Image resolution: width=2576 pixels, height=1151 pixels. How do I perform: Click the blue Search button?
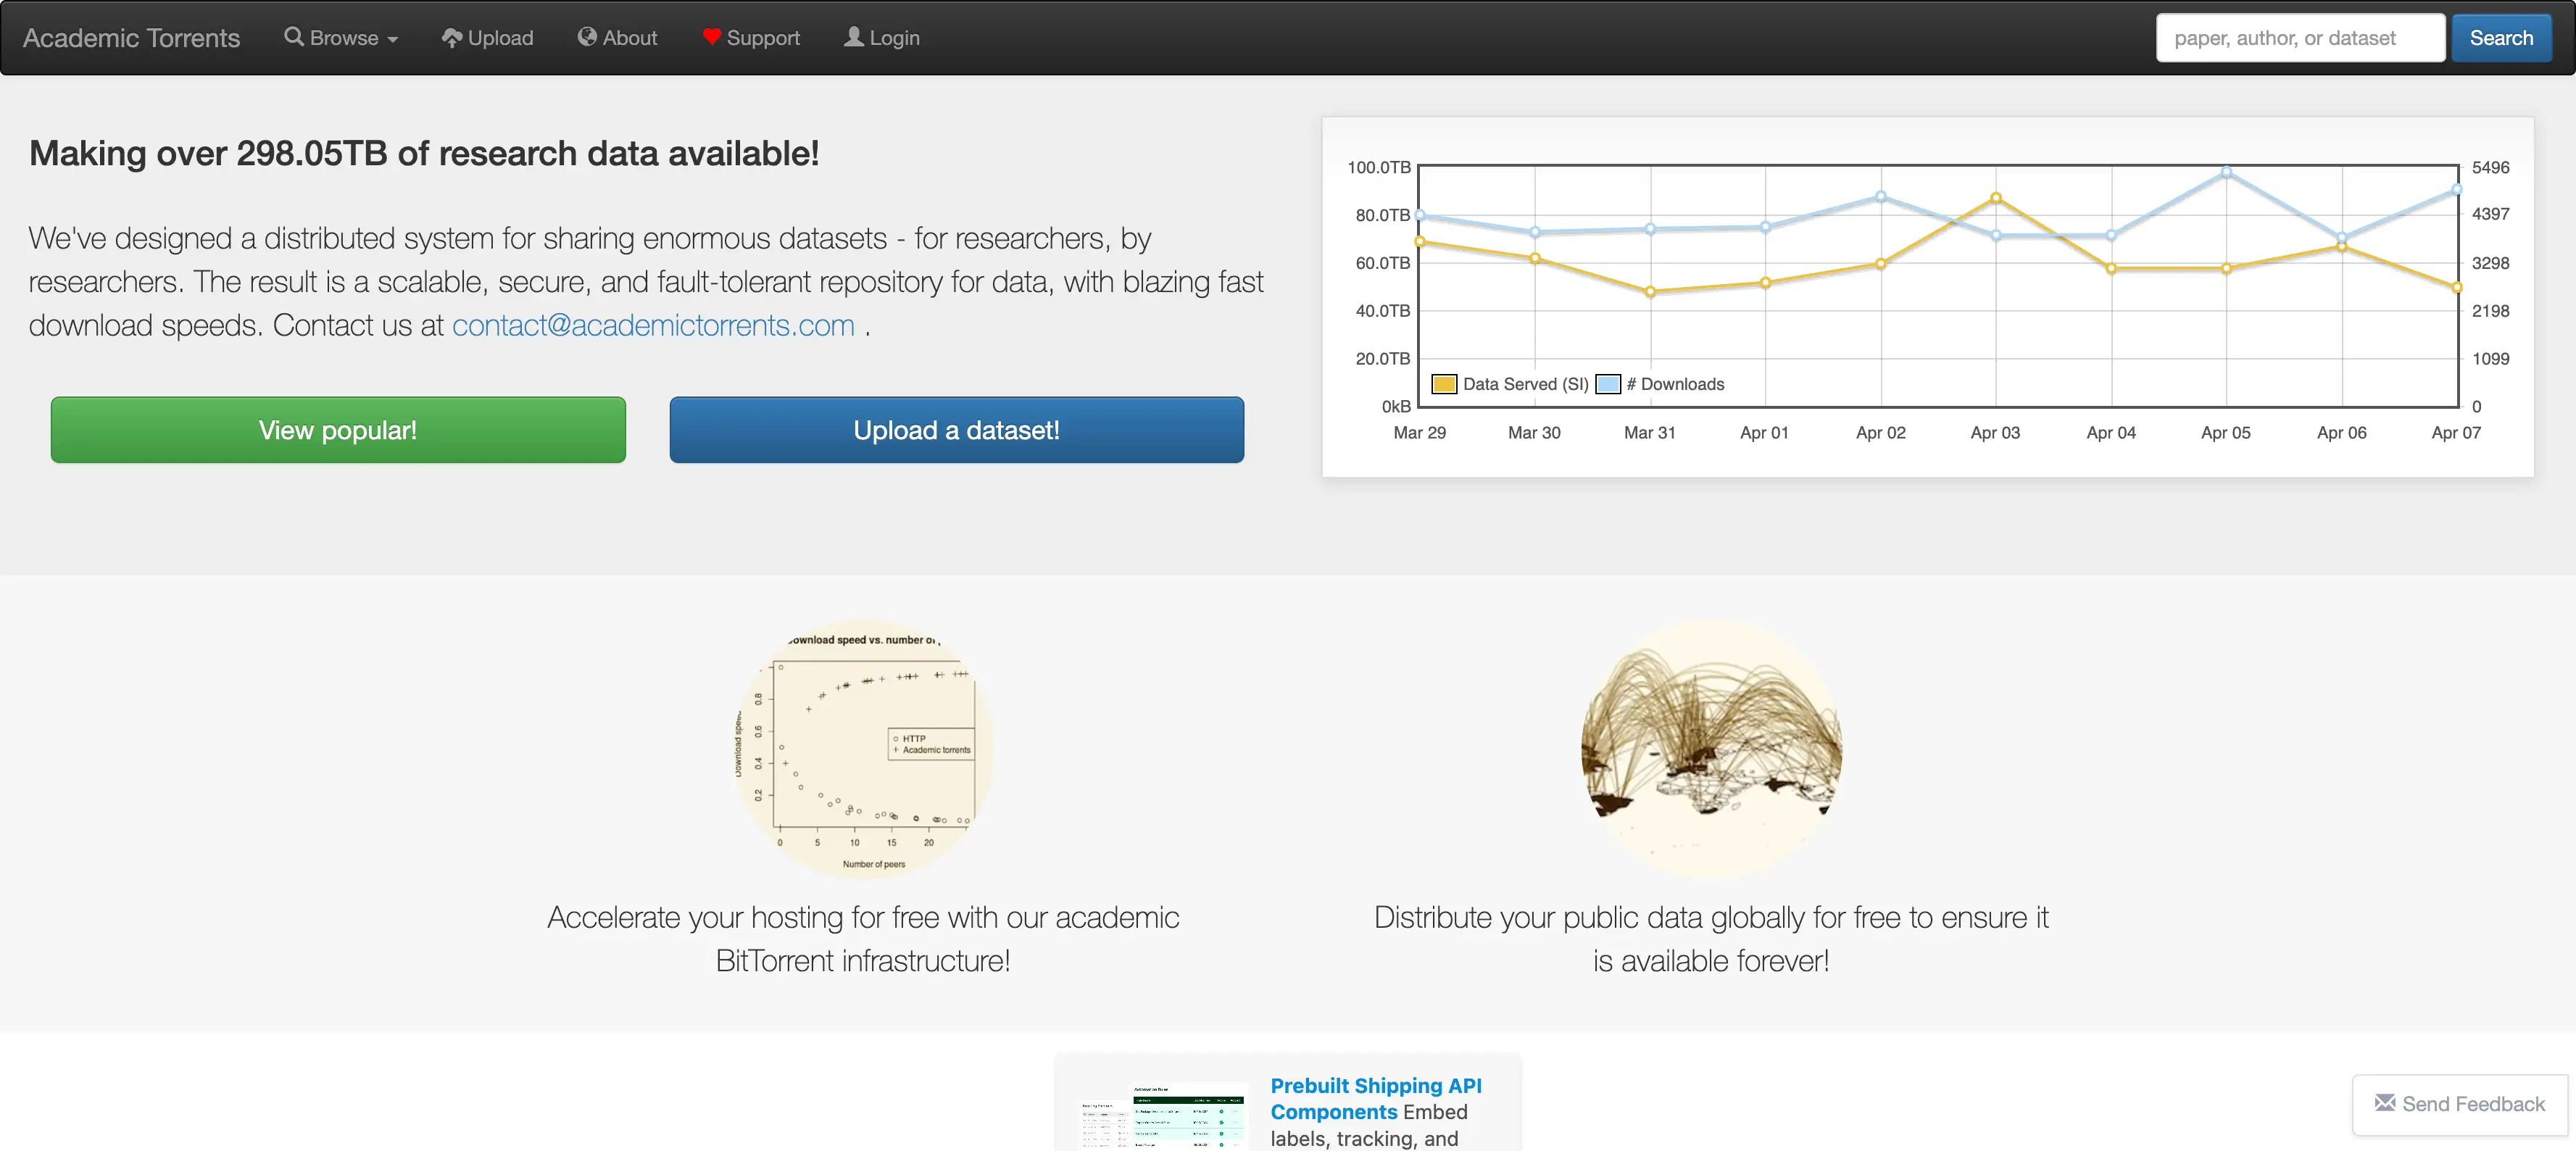click(2501, 38)
